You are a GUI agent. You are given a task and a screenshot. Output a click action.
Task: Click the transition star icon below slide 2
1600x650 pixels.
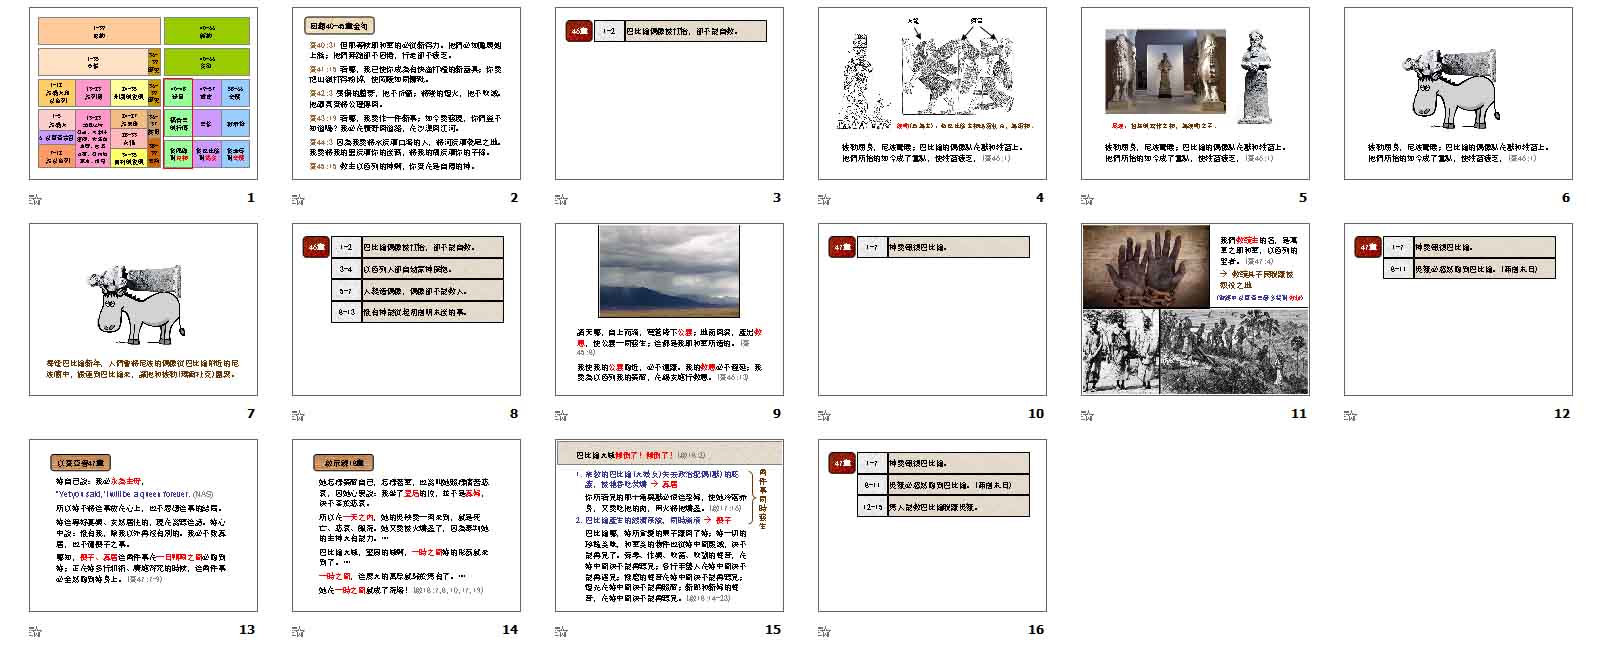click(x=298, y=199)
